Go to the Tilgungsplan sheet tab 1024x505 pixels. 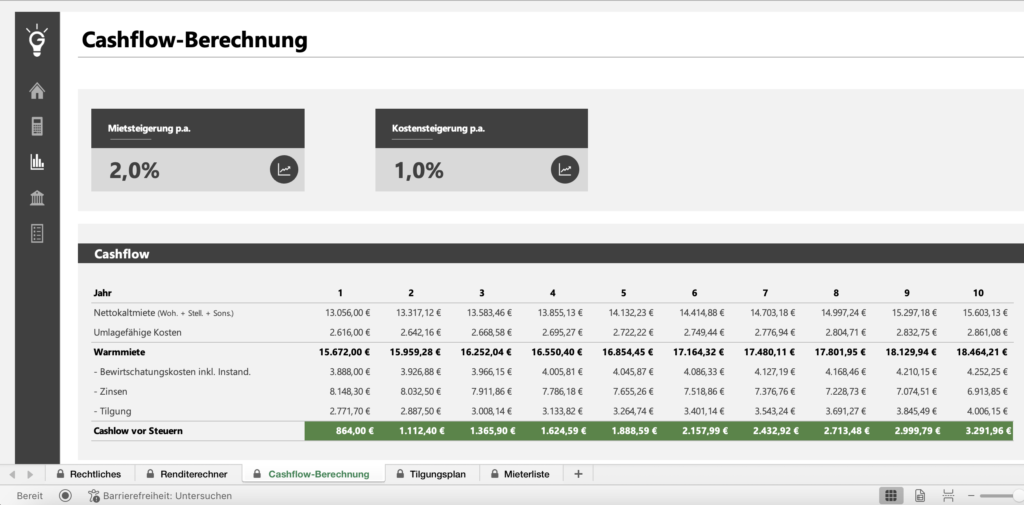pos(431,474)
